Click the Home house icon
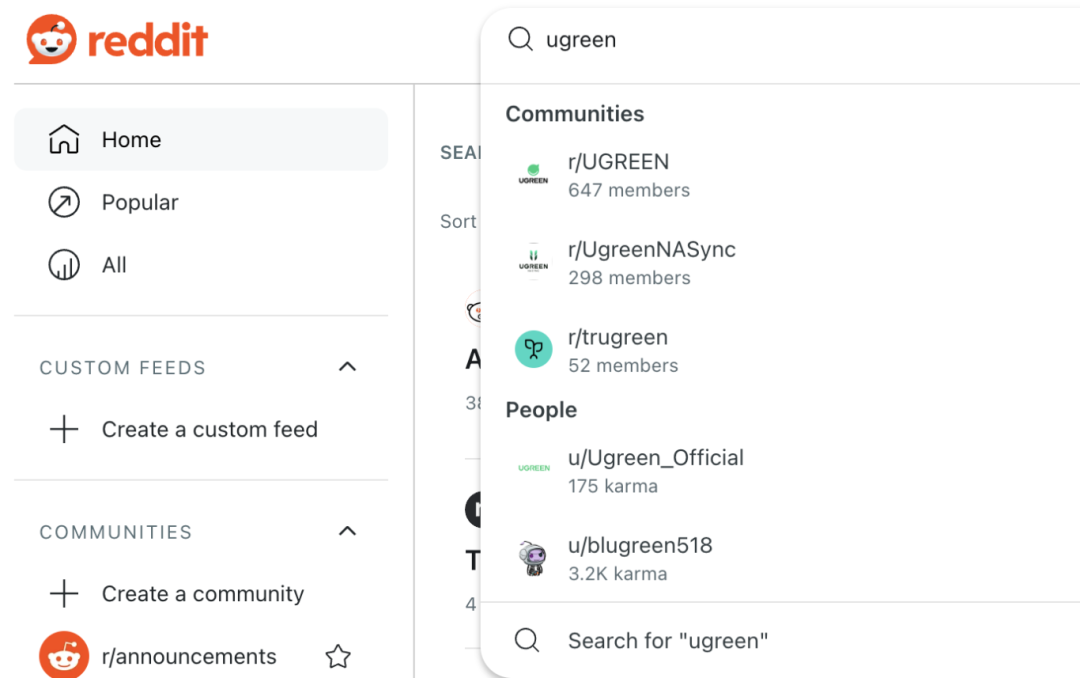Image resolution: width=1080 pixels, height=678 pixels. click(64, 140)
